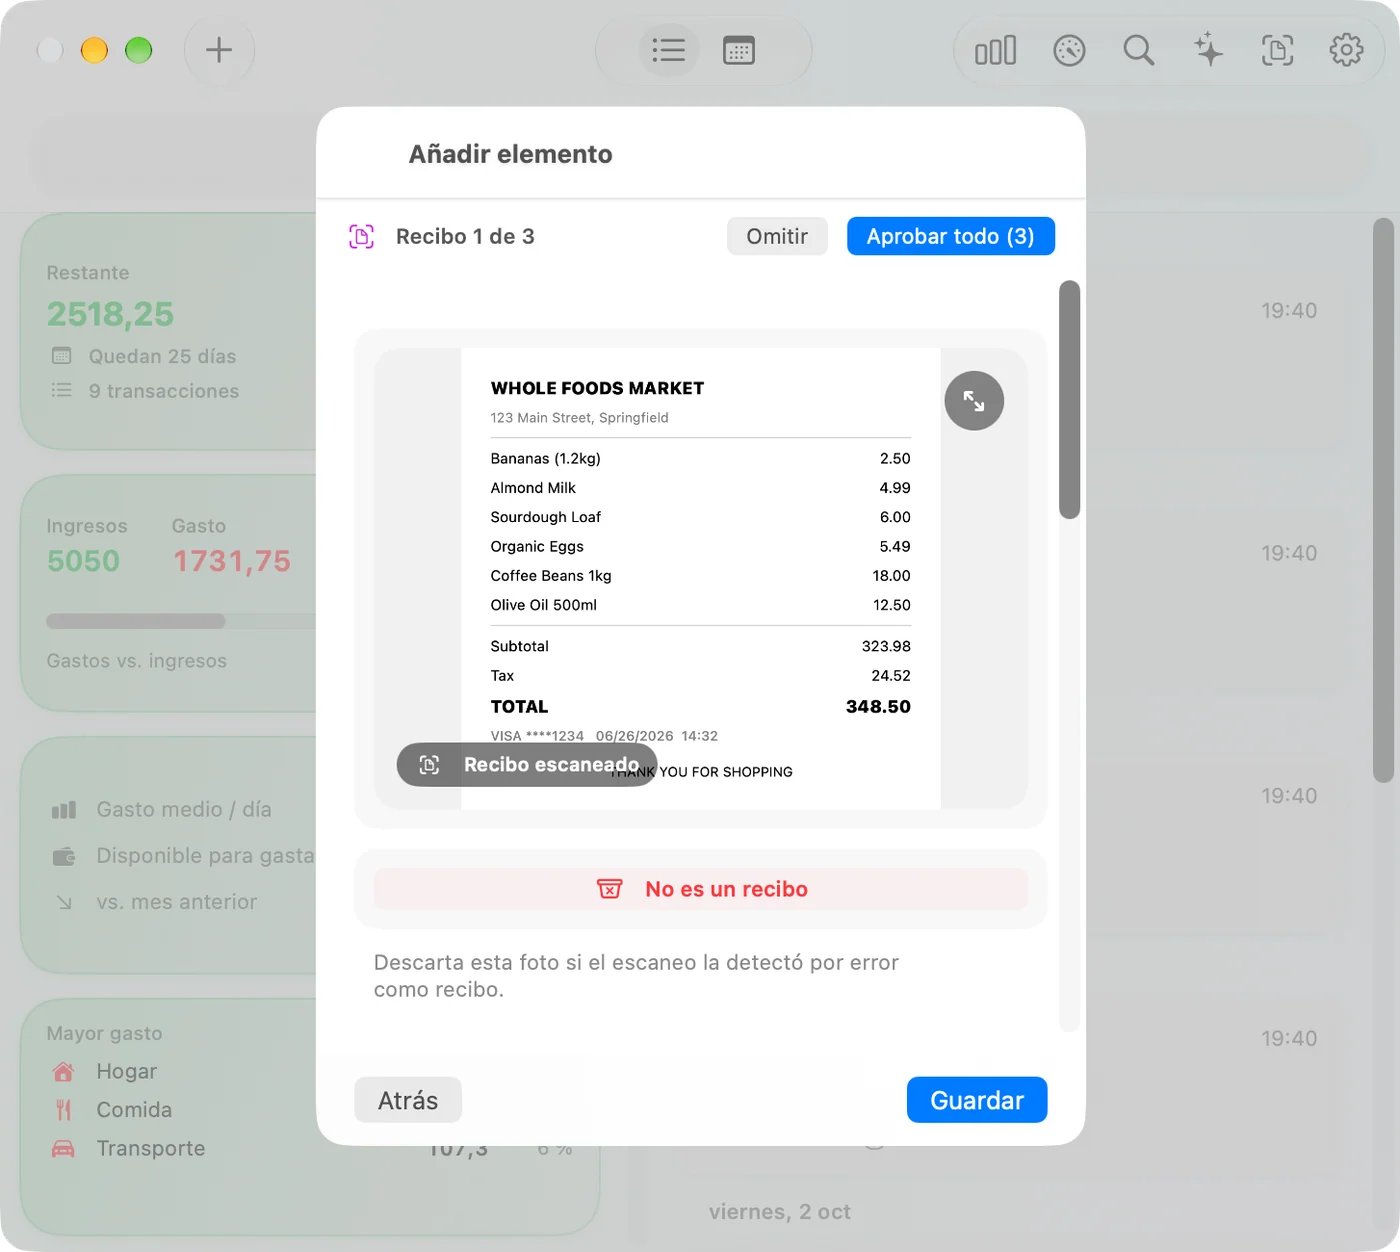Mark photo as No es un recibo
The height and width of the screenshot is (1252, 1400).
[x=701, y=889]
